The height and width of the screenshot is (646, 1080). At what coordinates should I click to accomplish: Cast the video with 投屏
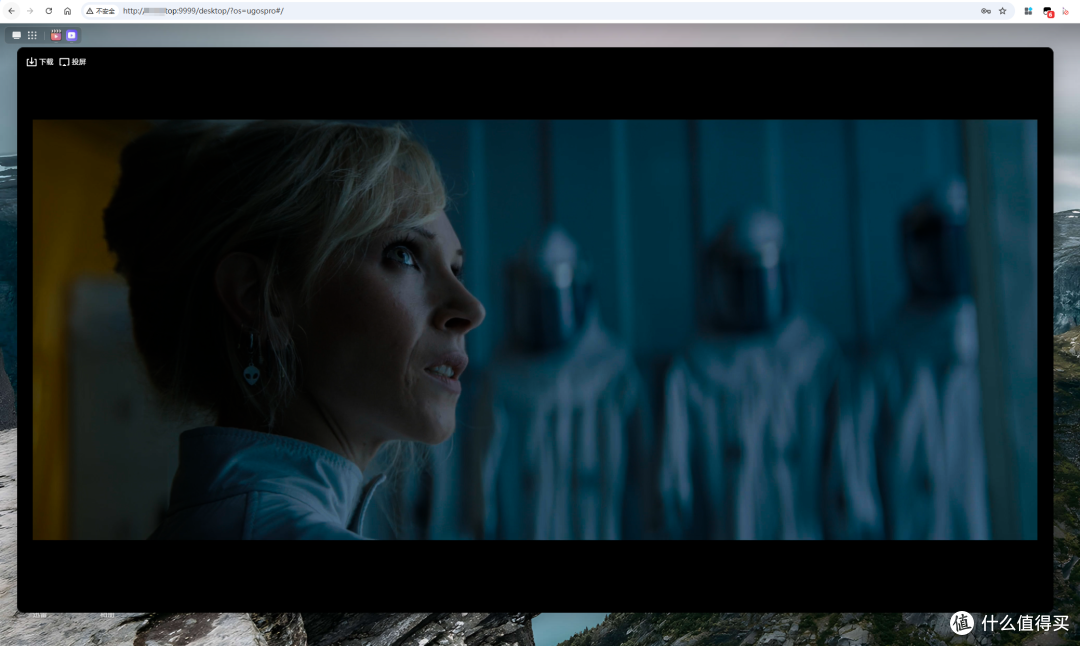tap(72, 62)
